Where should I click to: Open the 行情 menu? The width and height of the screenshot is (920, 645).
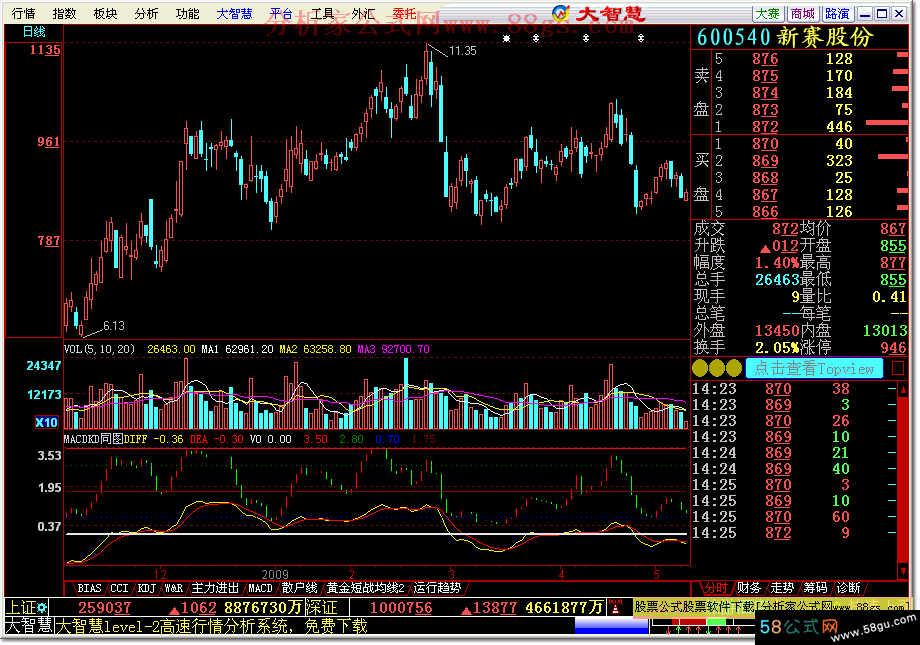tap(23, 13)
